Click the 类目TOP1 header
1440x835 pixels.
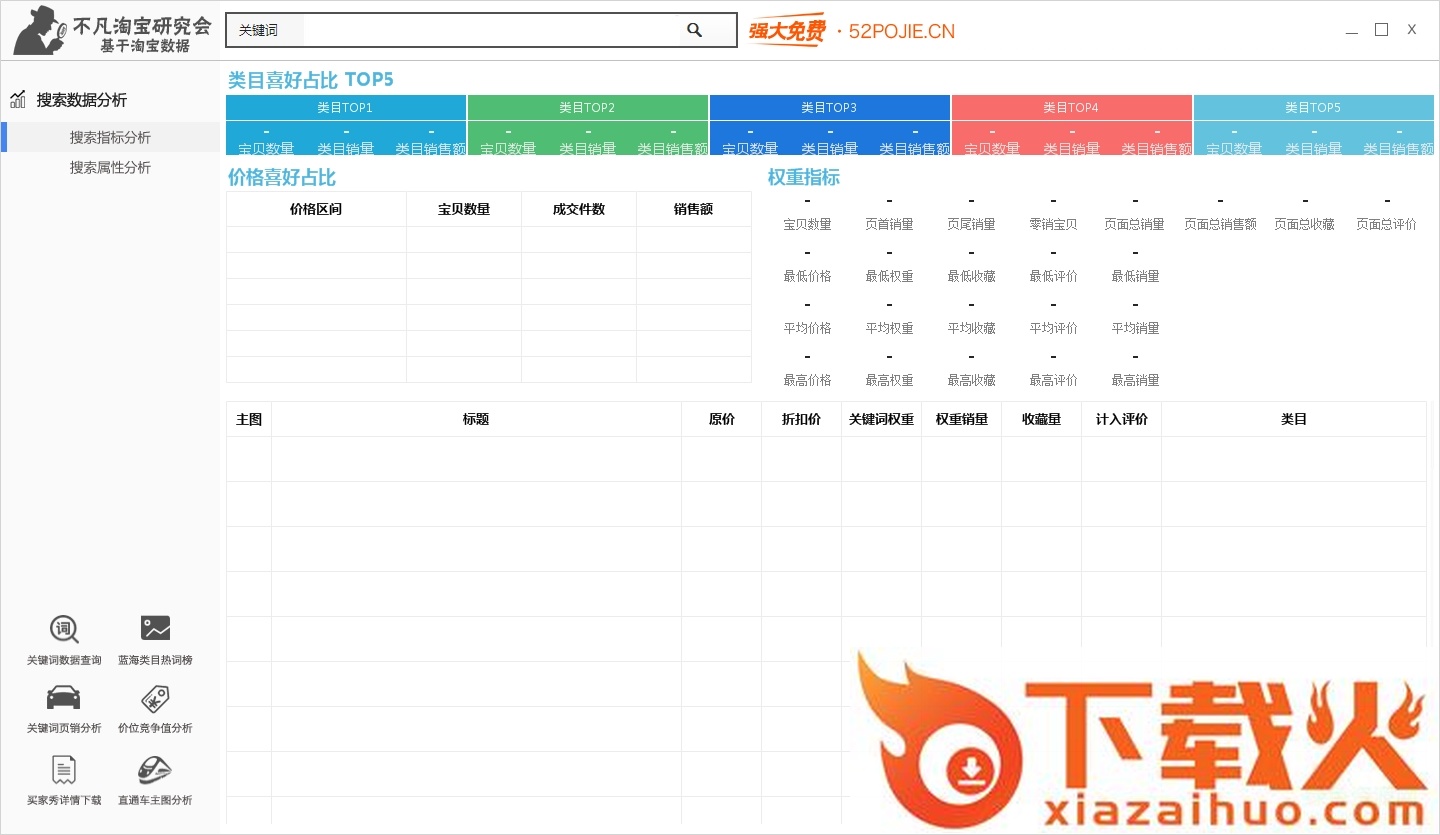point(346,107)
